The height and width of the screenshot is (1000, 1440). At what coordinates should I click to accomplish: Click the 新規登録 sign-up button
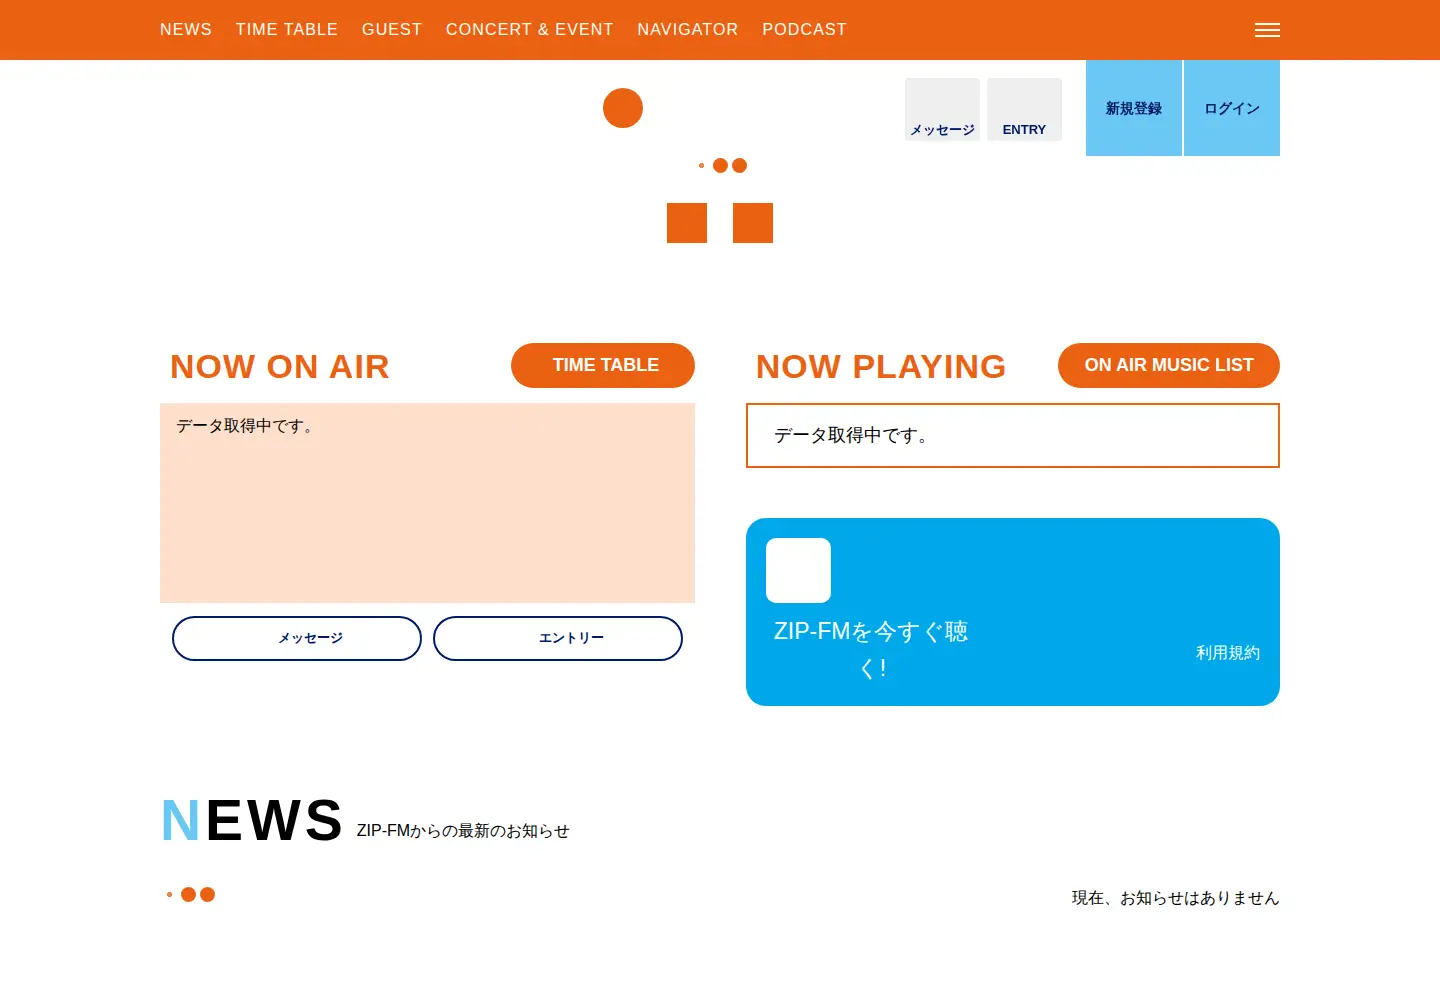[1134, 108]
